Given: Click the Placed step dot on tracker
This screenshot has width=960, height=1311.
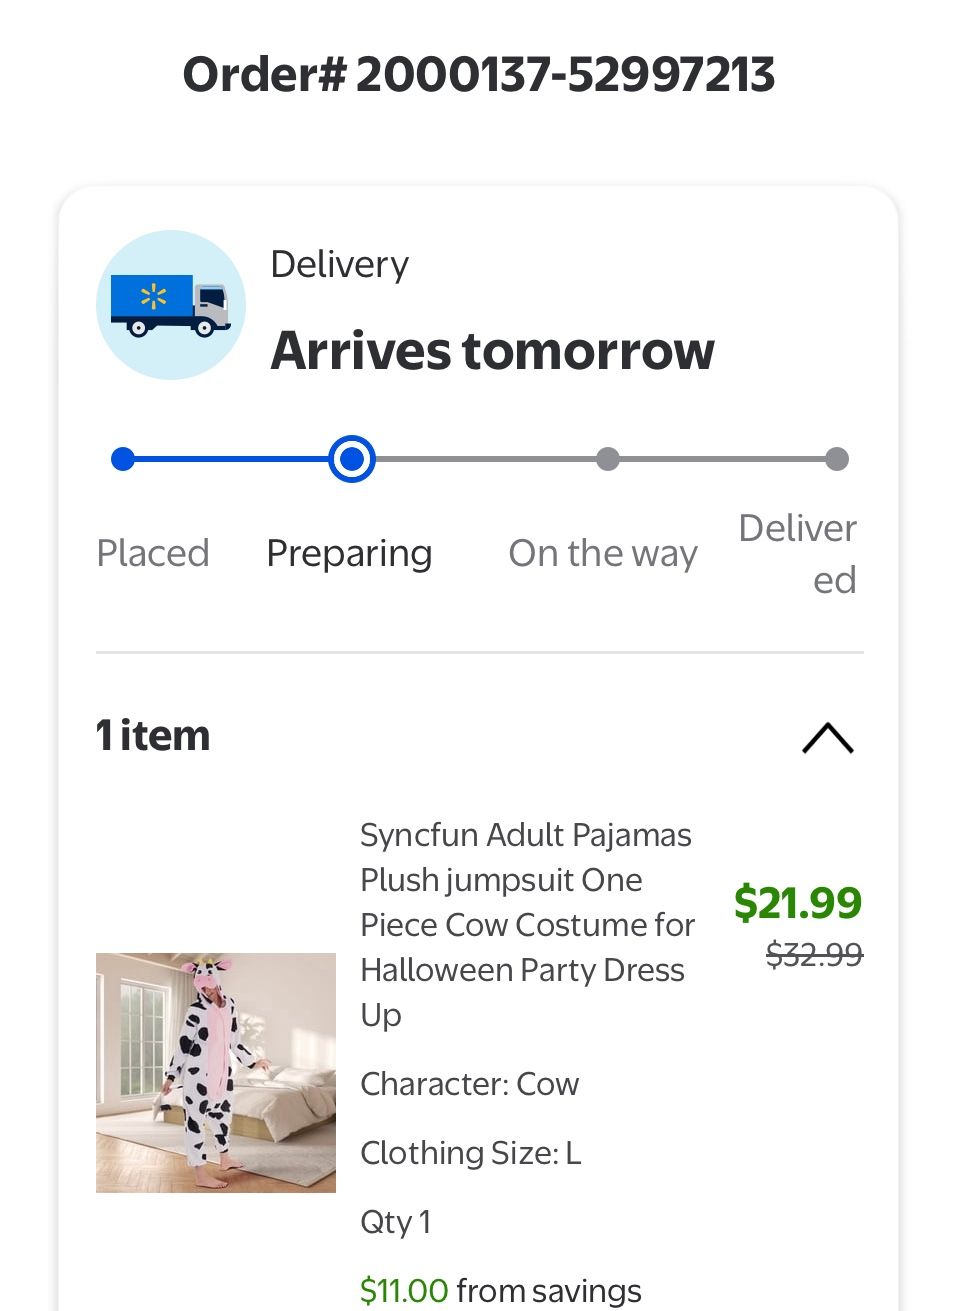Looking at the screenshot, I should pyautogui.click(x=123, y=459).
